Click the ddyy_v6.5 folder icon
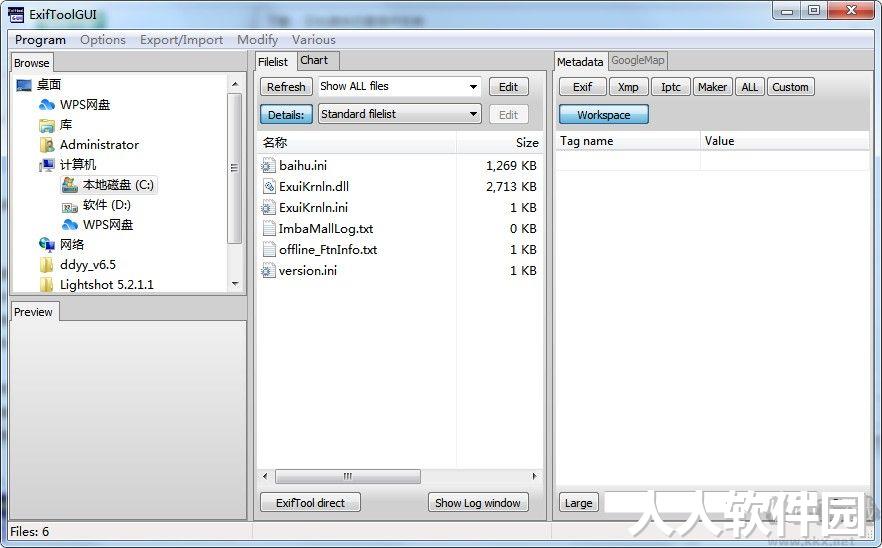The image size is (882, 548). (x=47, y=265)
